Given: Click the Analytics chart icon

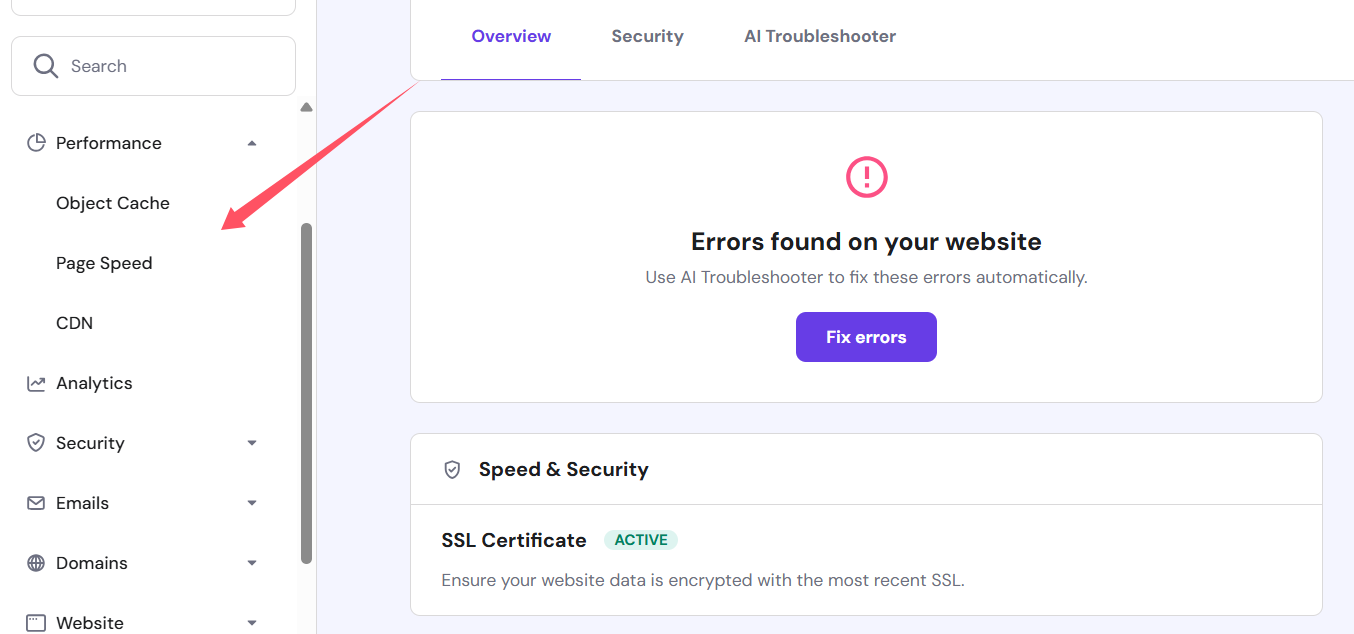Looking at the screenshot, I should (x=36, y=383).
